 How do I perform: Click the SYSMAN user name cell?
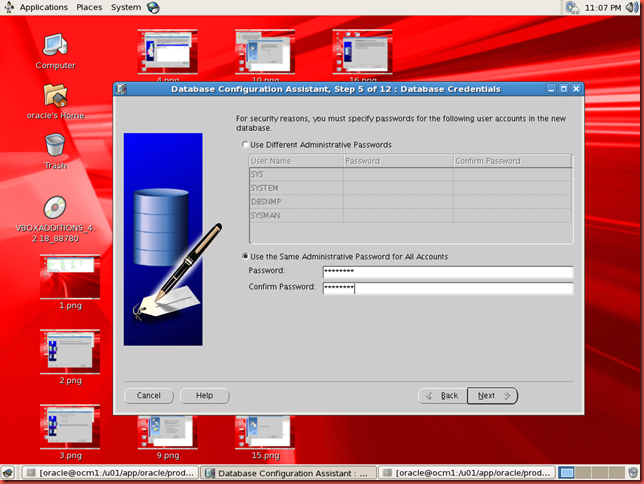[296, 215]
